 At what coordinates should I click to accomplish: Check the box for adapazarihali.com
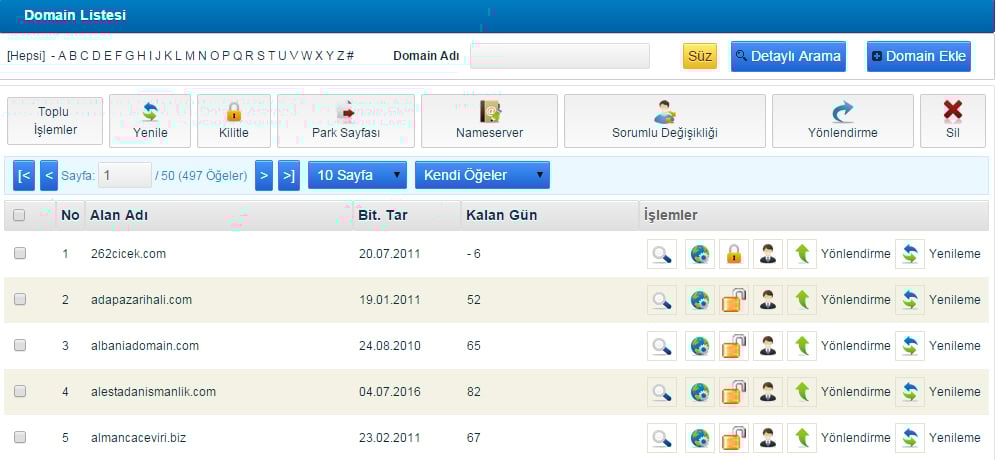tap(20, 299)
